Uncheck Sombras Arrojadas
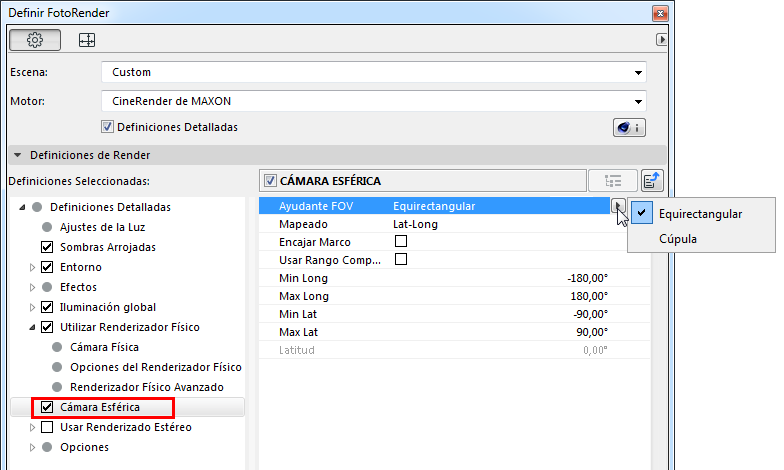Viewport: 784px width, 470px height. tap(47, 247)
